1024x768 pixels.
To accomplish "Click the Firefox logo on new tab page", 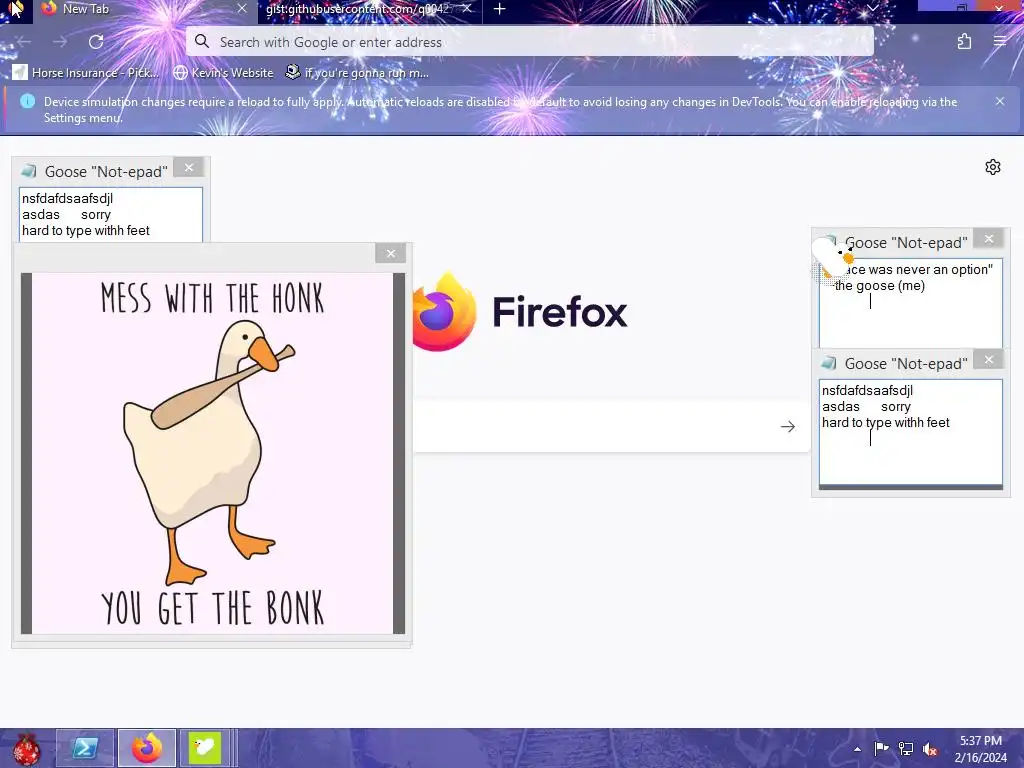I will tap(444, 312).
